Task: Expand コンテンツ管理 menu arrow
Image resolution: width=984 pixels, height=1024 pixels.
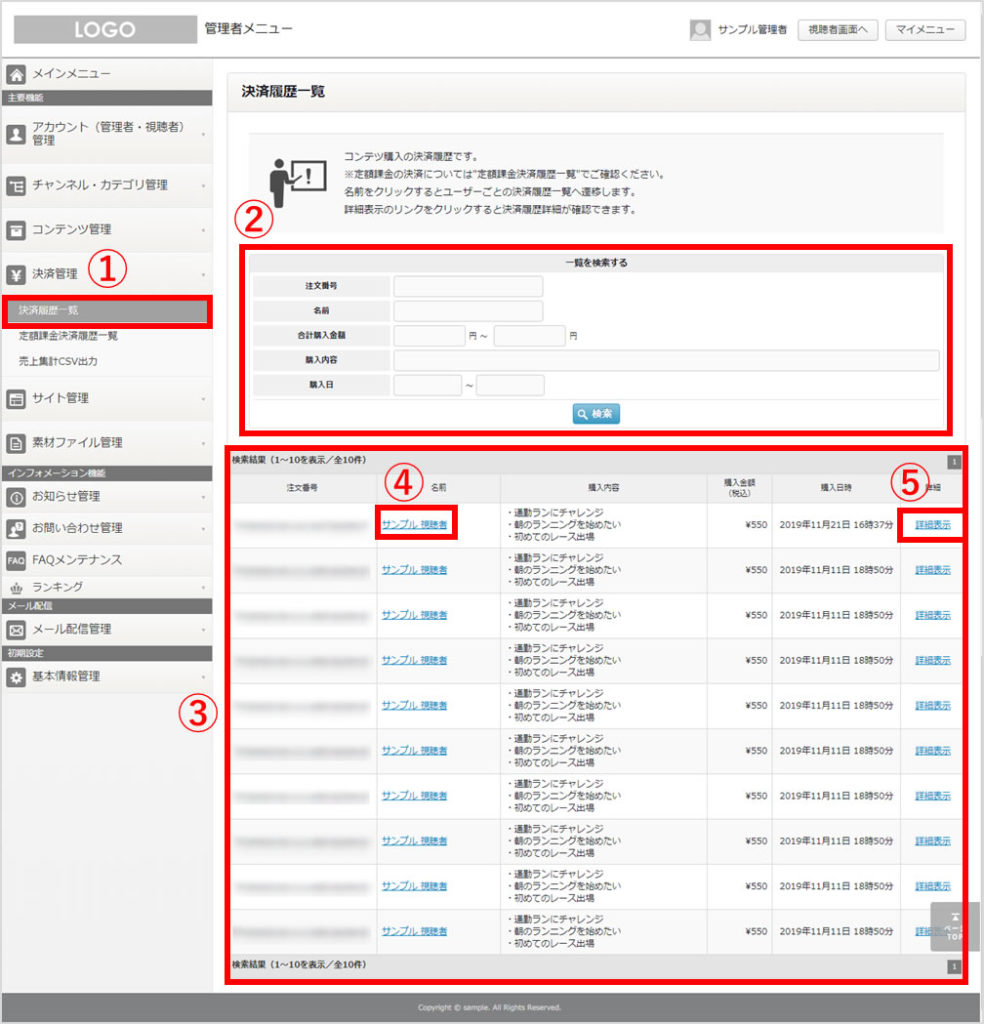Action: [x=204, y=230]
